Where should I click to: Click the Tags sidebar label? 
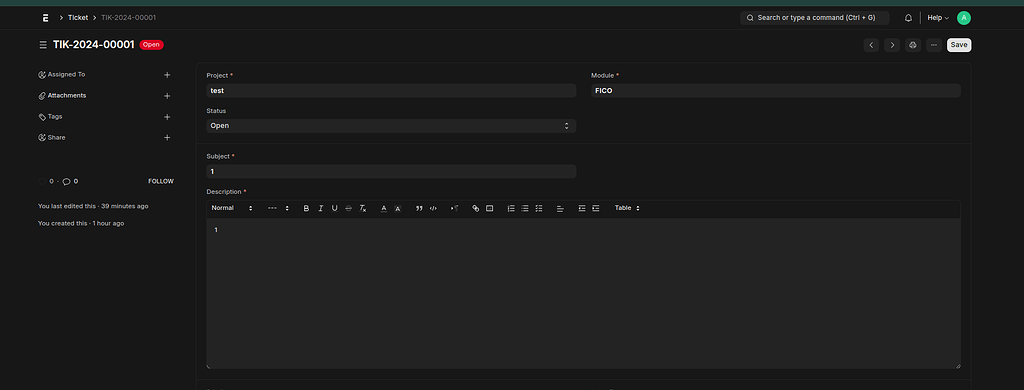coord(55,116)
